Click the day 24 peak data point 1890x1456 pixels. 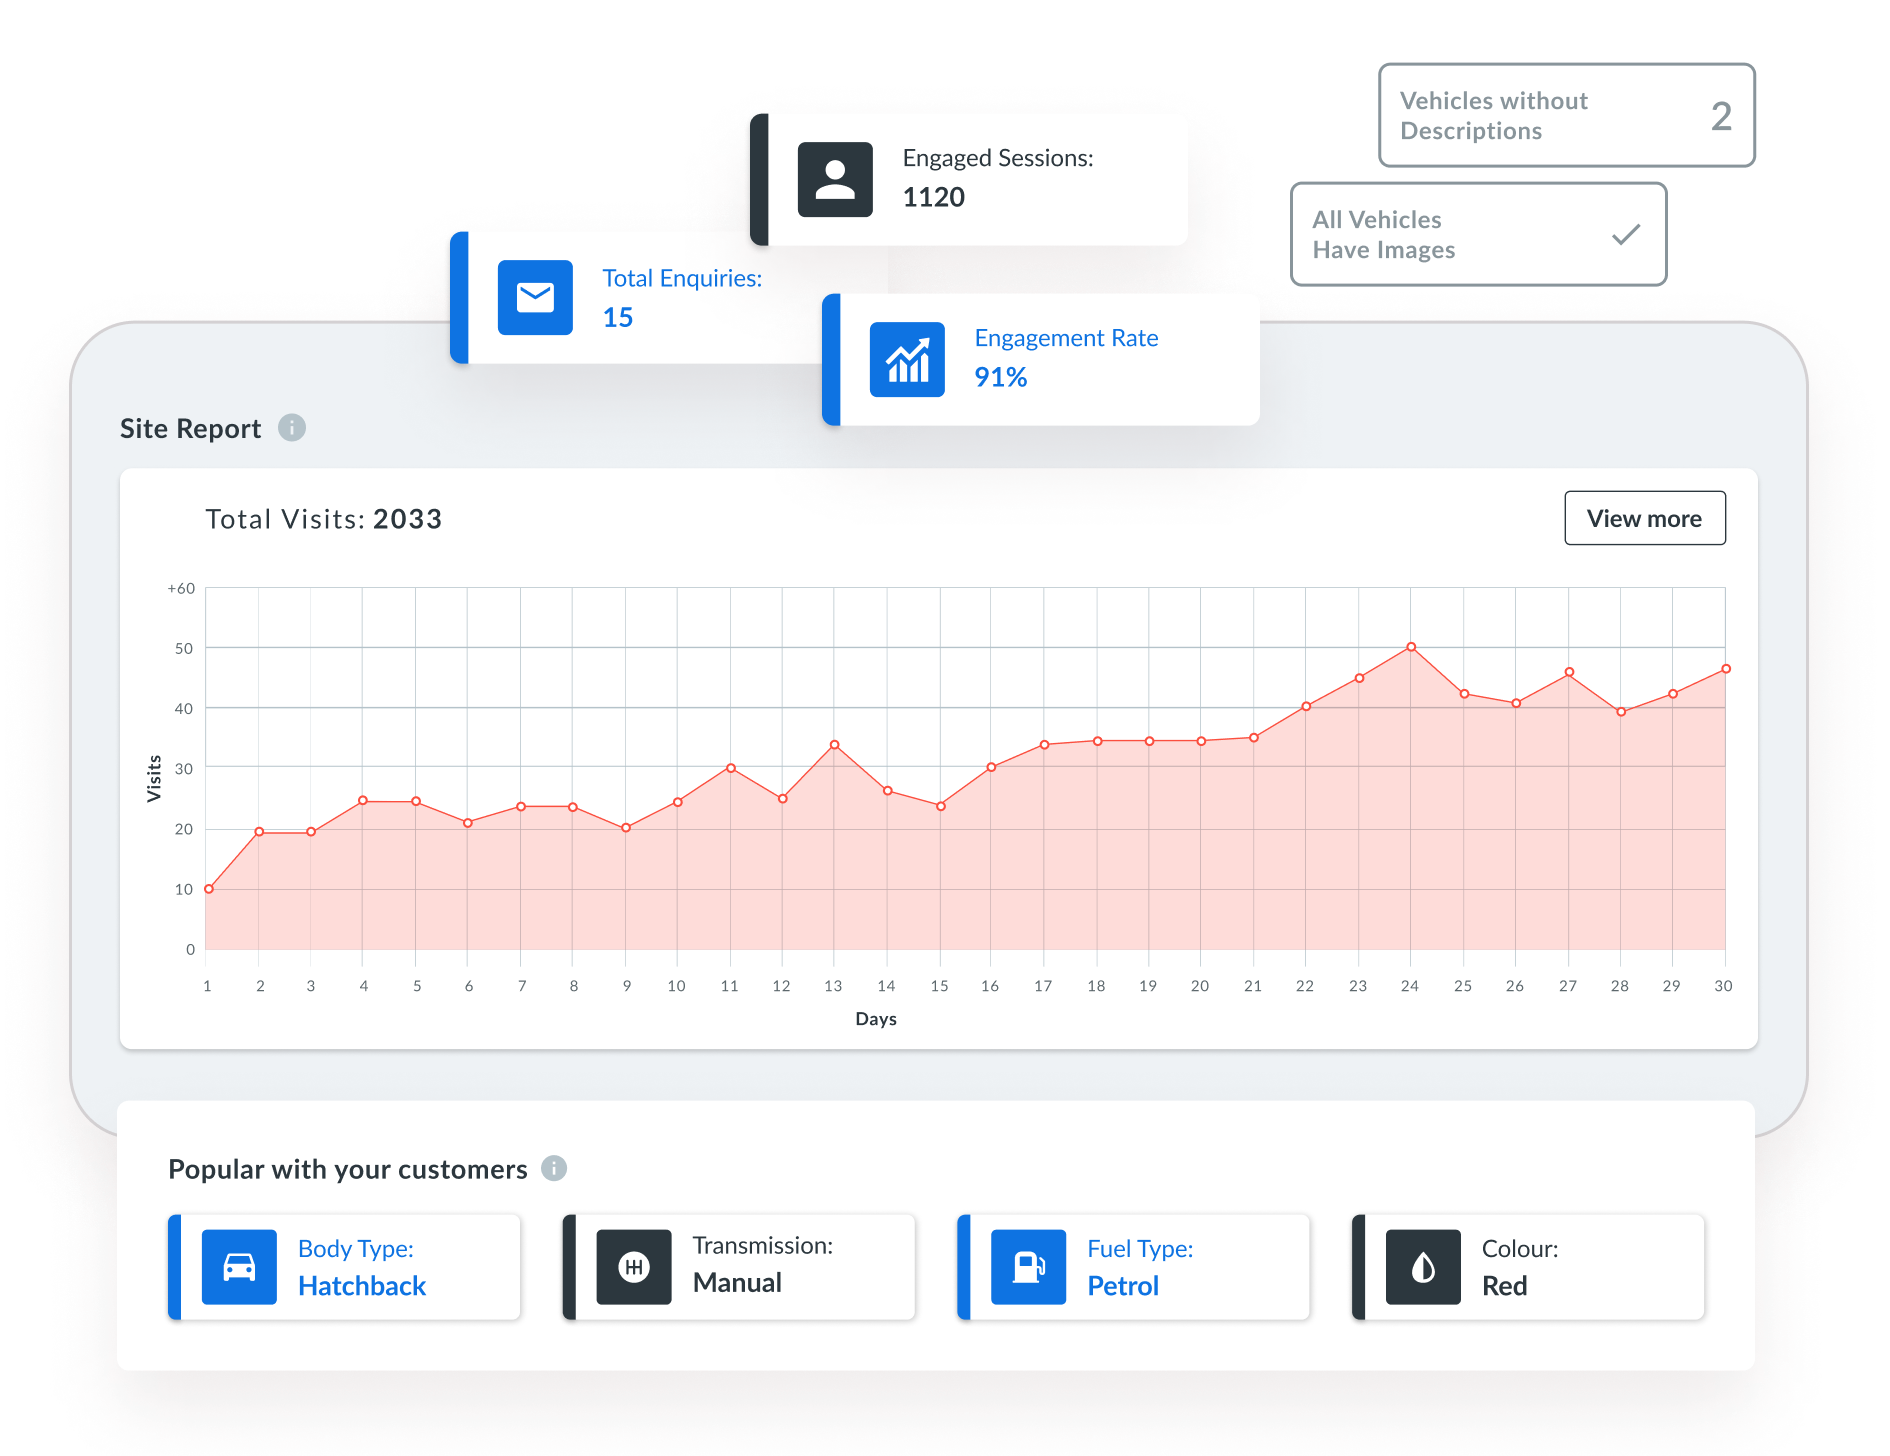point(1411,647)
